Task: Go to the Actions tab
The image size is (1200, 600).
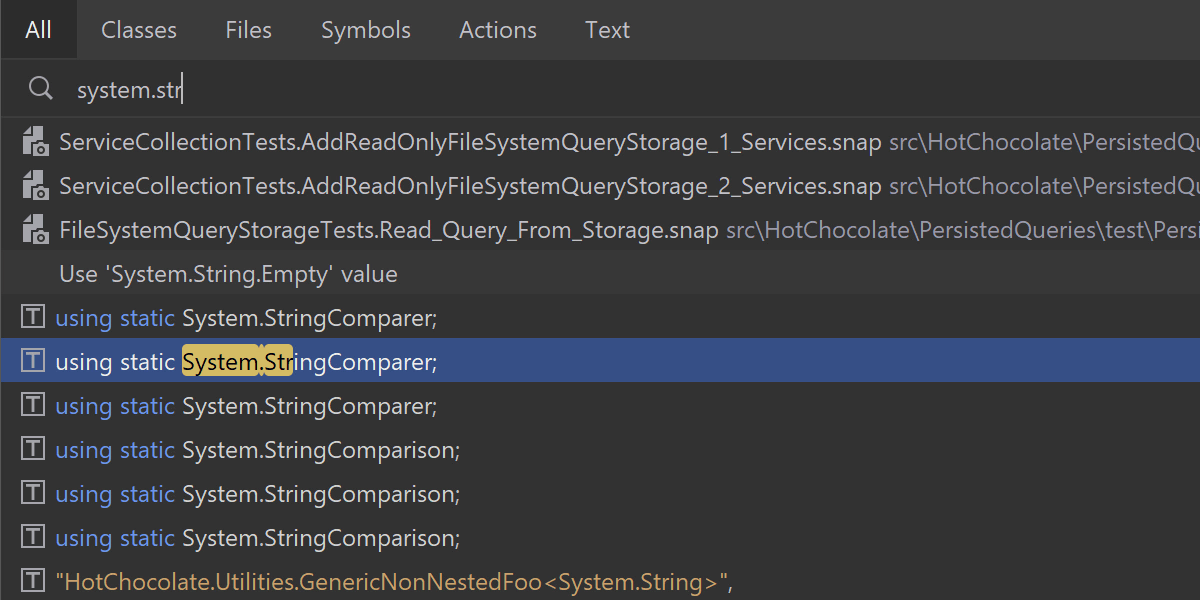Action: click(497, 30)
